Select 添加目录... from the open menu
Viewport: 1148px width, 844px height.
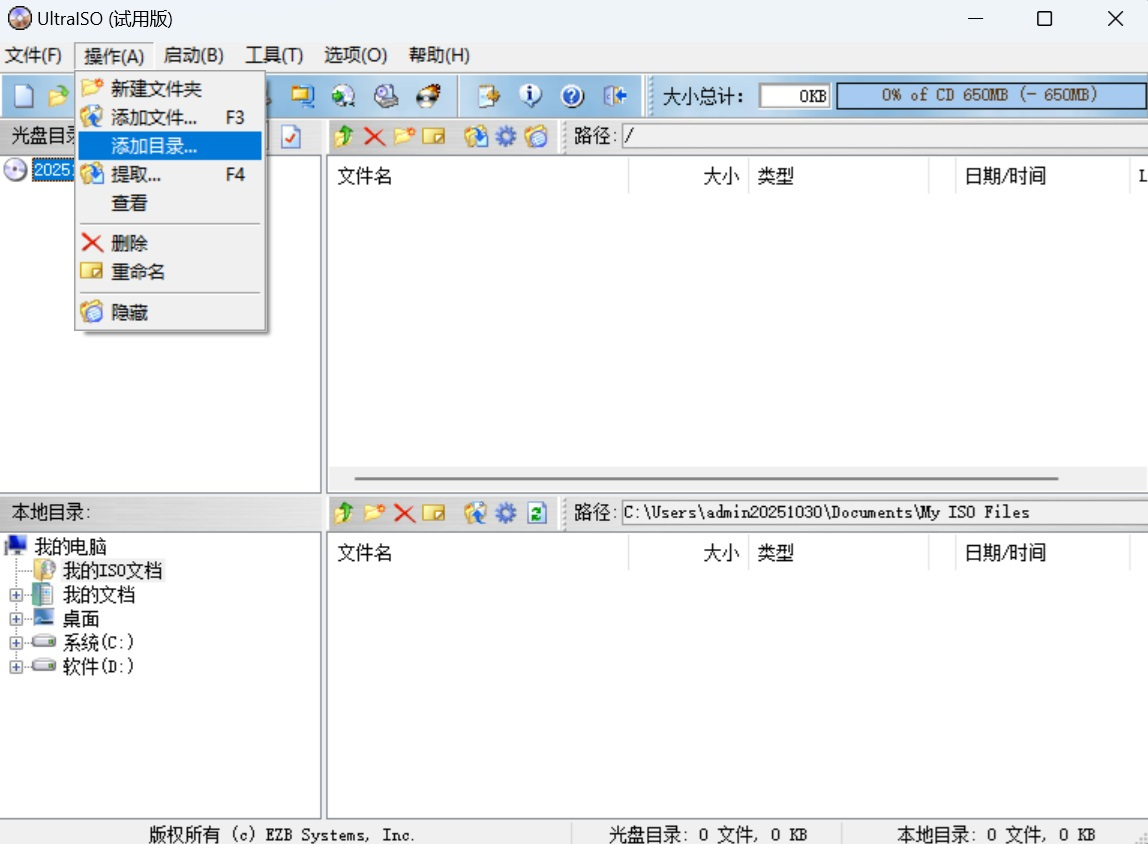[154, 146]
